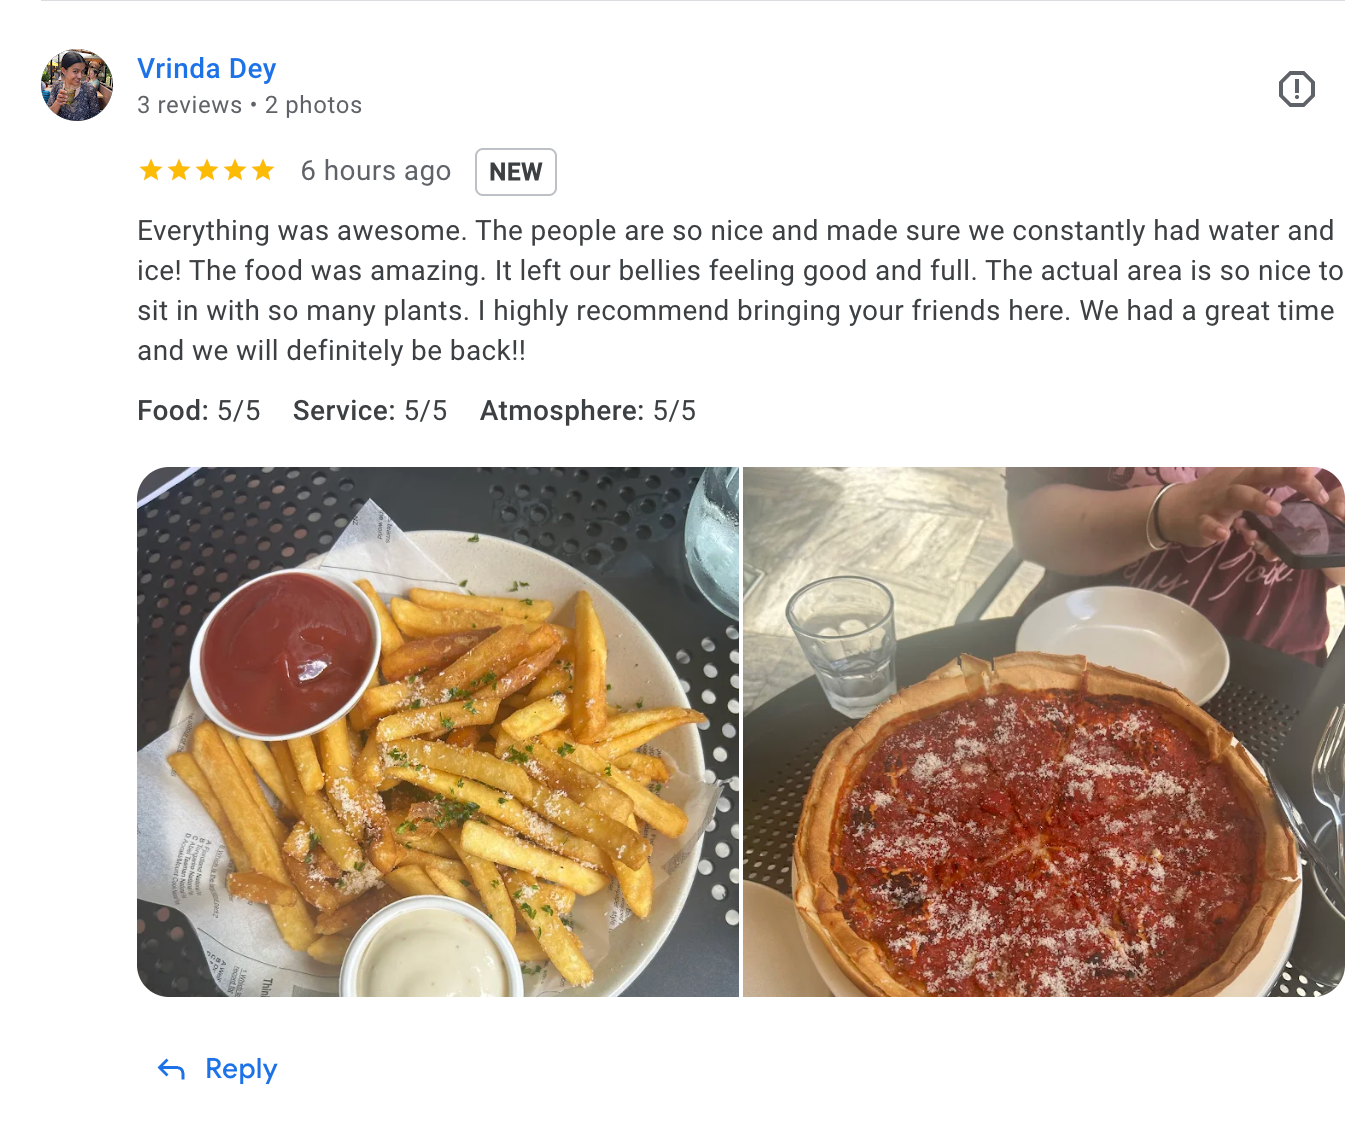
Task: Click the first yellow rating star
Action: 151,170
